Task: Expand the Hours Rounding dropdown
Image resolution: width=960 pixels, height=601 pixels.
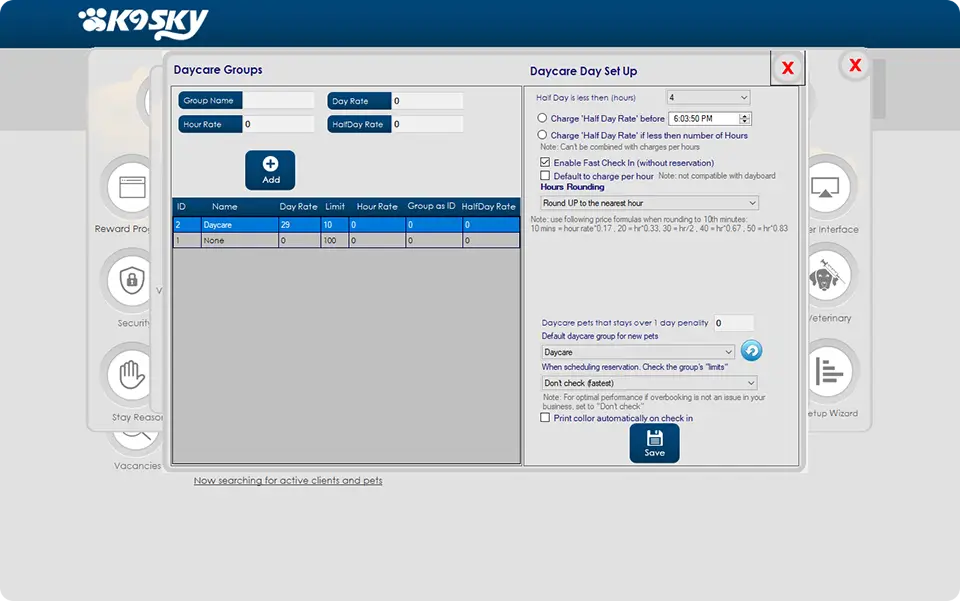Action: (x=649, y=203)
